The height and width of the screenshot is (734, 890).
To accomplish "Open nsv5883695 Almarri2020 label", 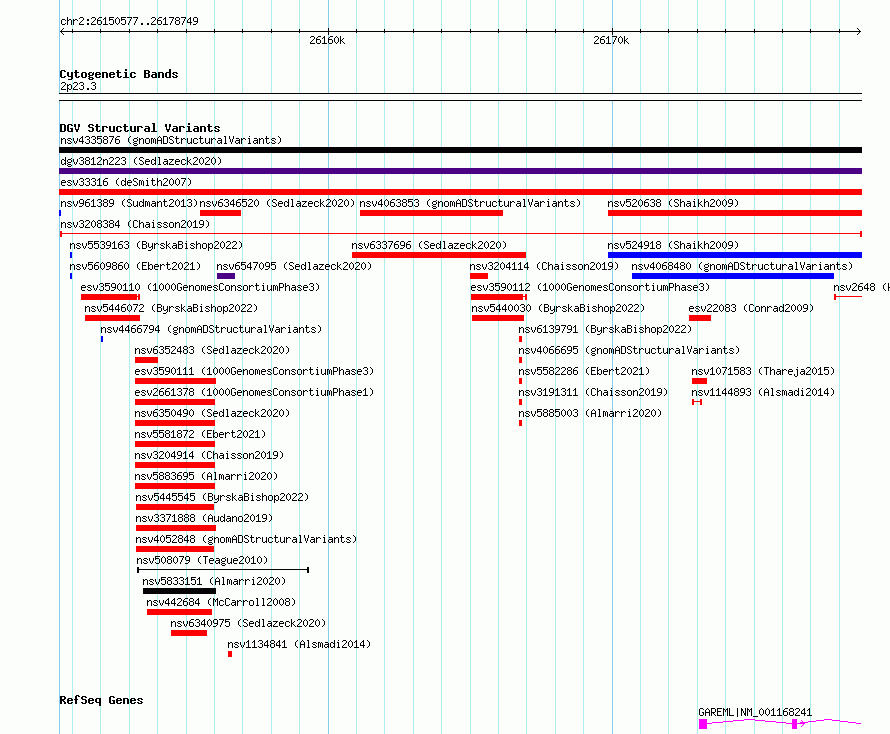I will (x=207, y=476).
